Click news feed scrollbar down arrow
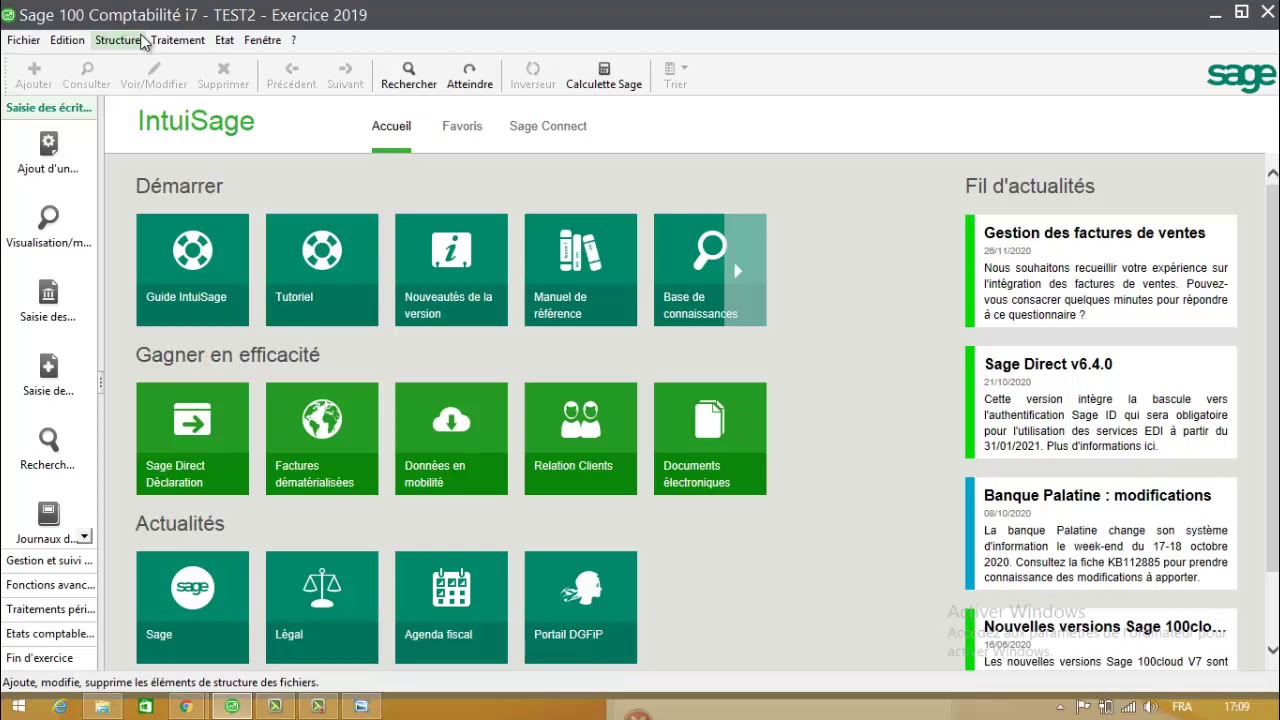 (x=1272, y=650)
